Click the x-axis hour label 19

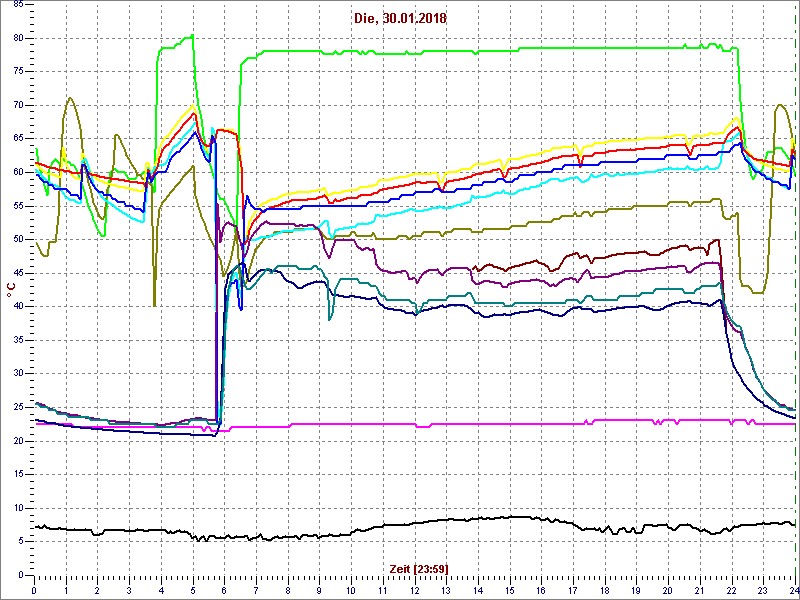click(637, 590)
